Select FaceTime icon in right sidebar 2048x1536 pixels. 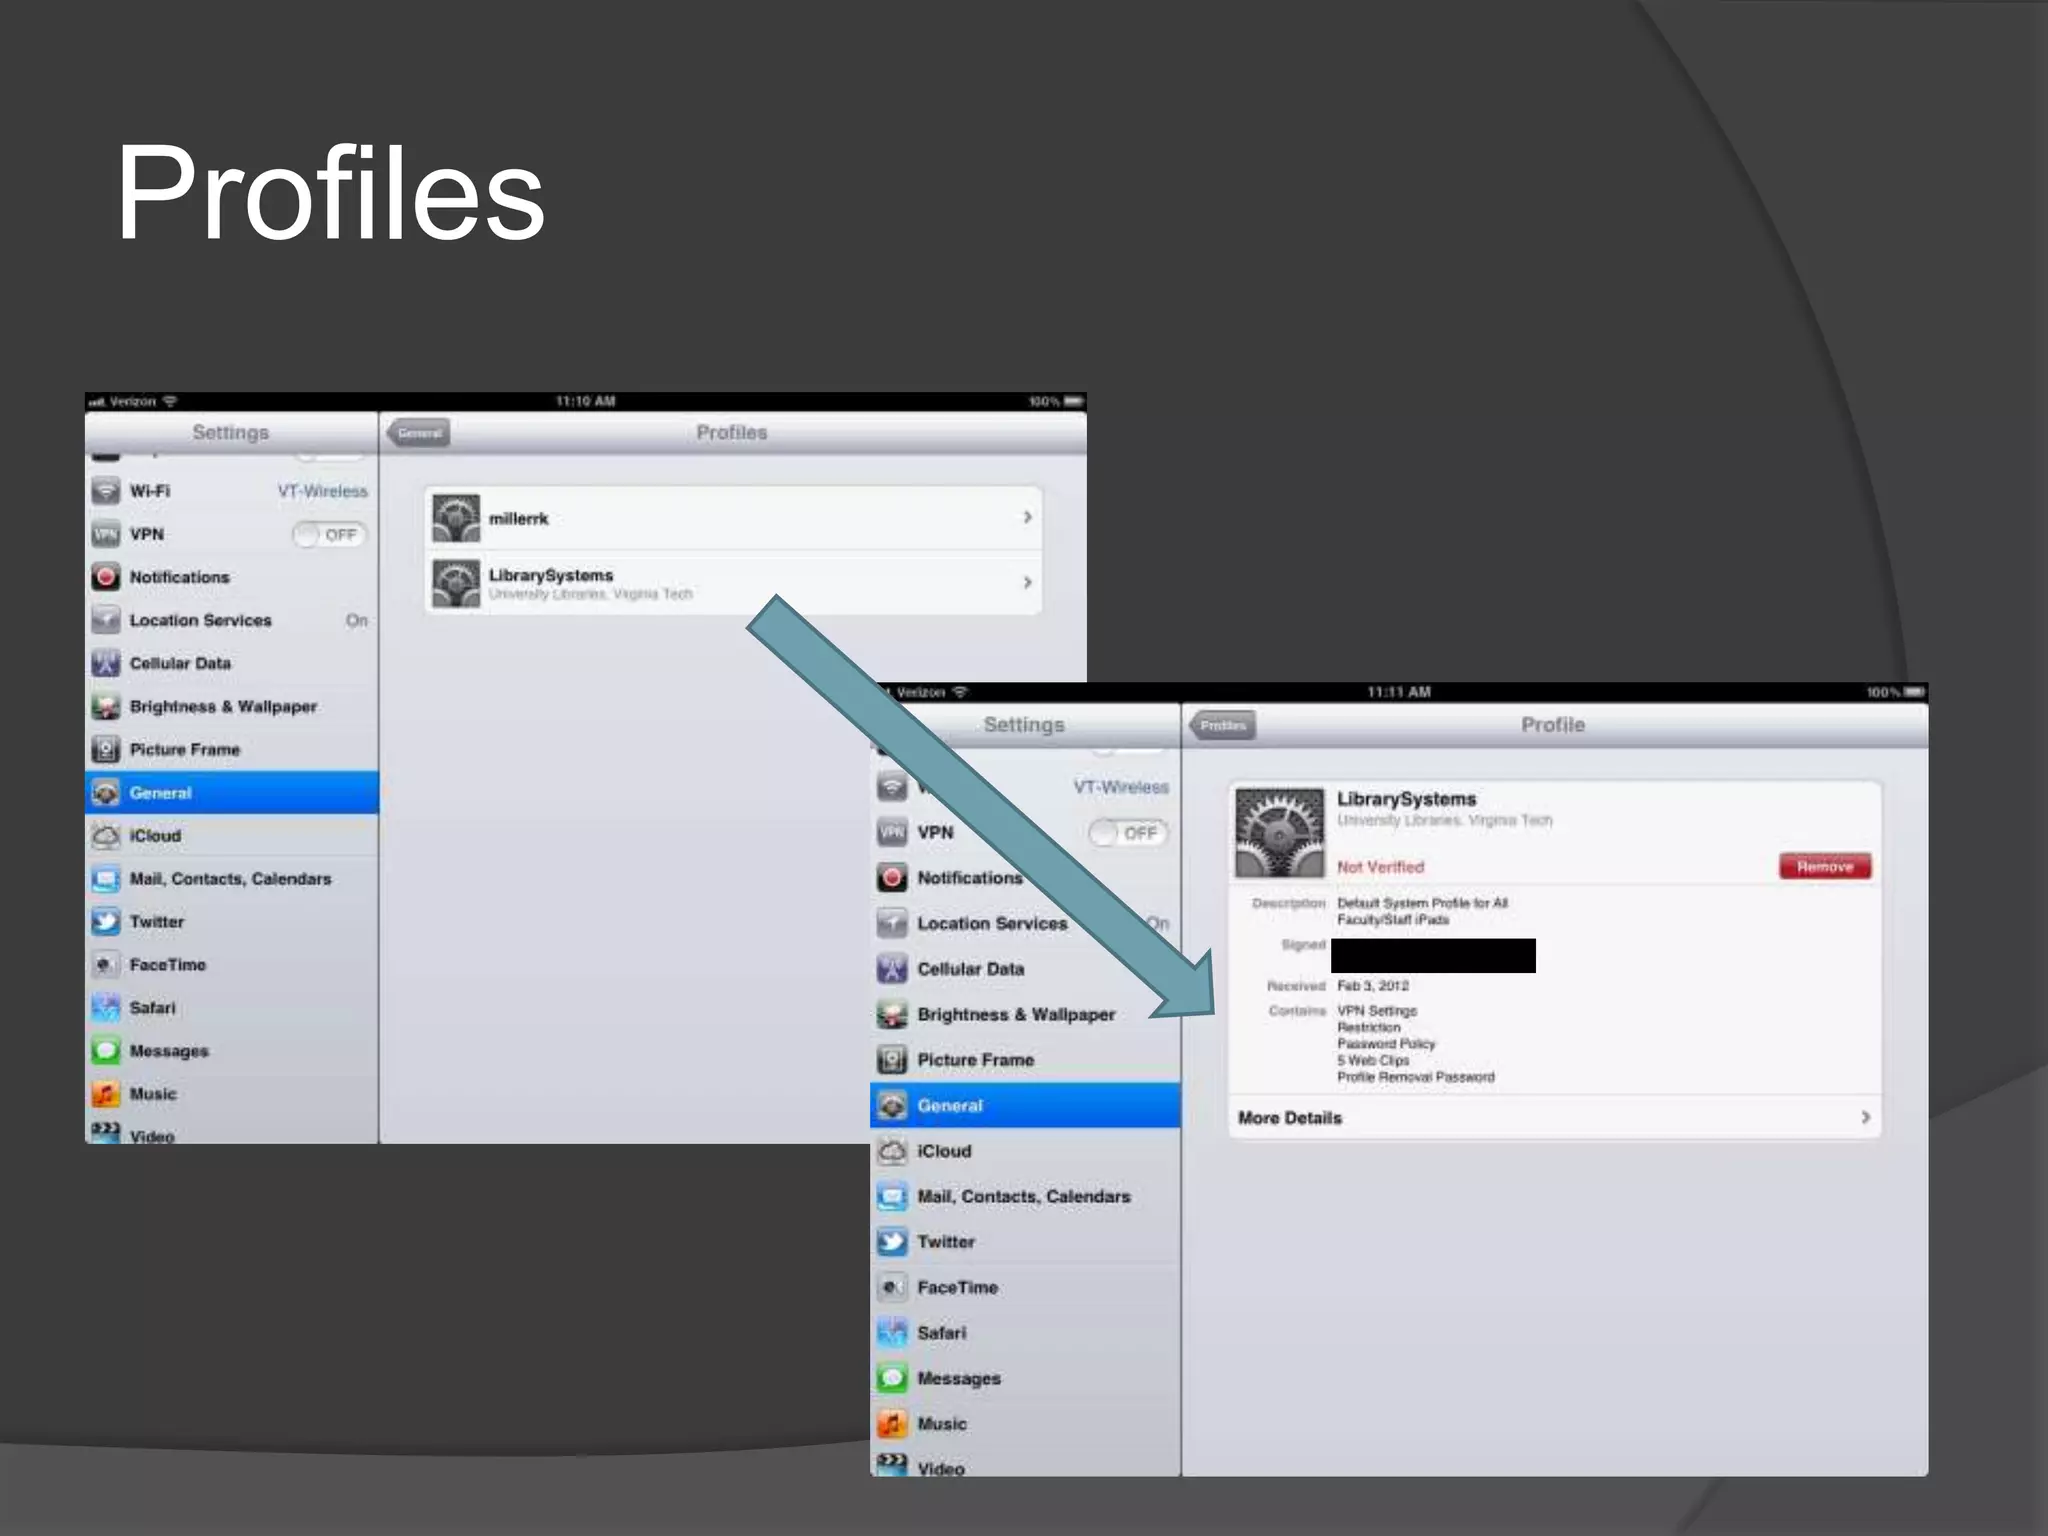click(892, 1287)
